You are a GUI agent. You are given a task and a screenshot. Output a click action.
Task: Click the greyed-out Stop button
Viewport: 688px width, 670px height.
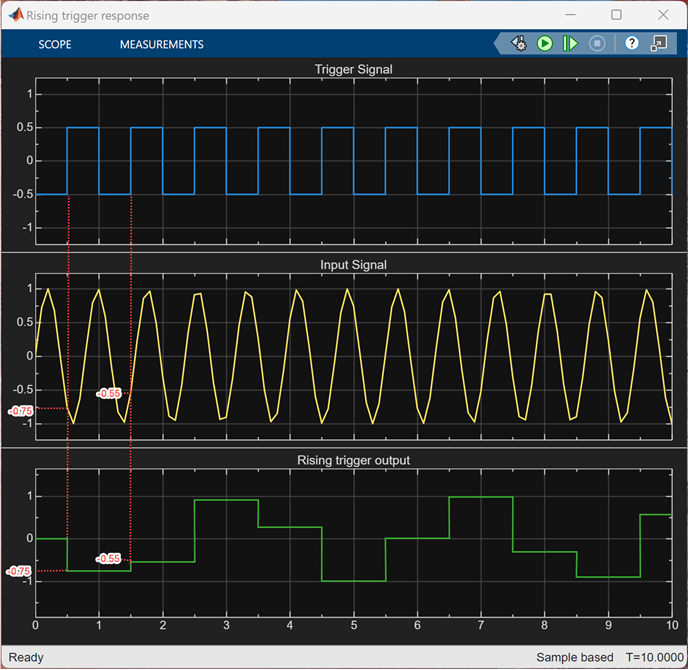[596, 44]
